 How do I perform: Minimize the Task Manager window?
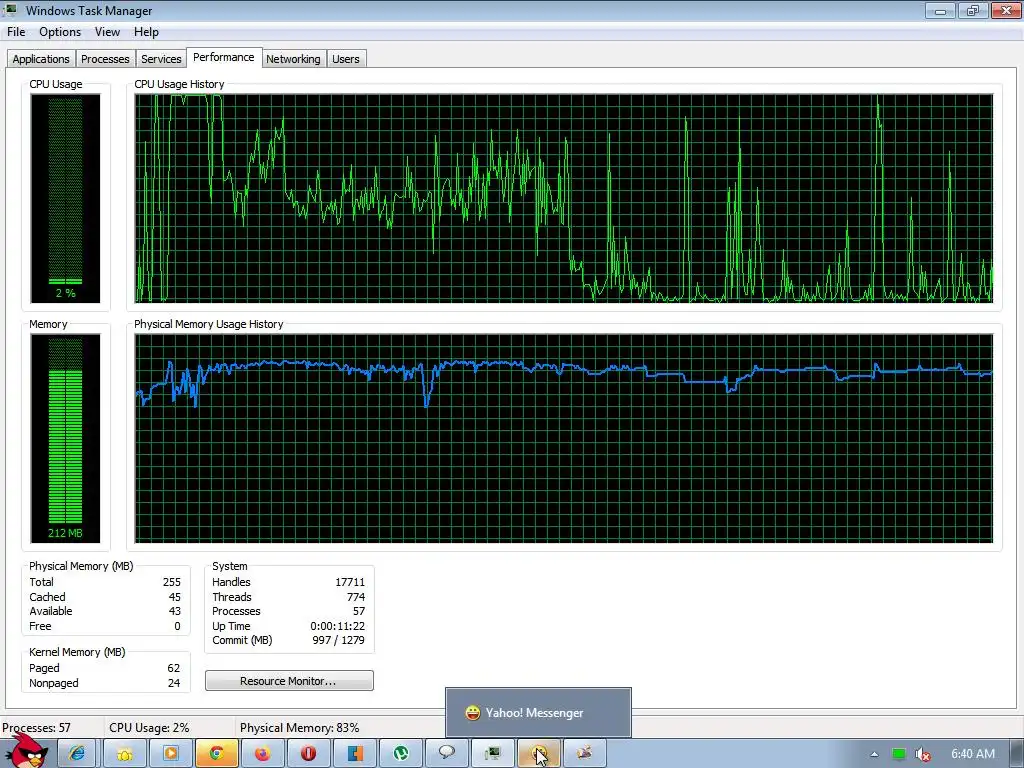(x=940, y=10)
